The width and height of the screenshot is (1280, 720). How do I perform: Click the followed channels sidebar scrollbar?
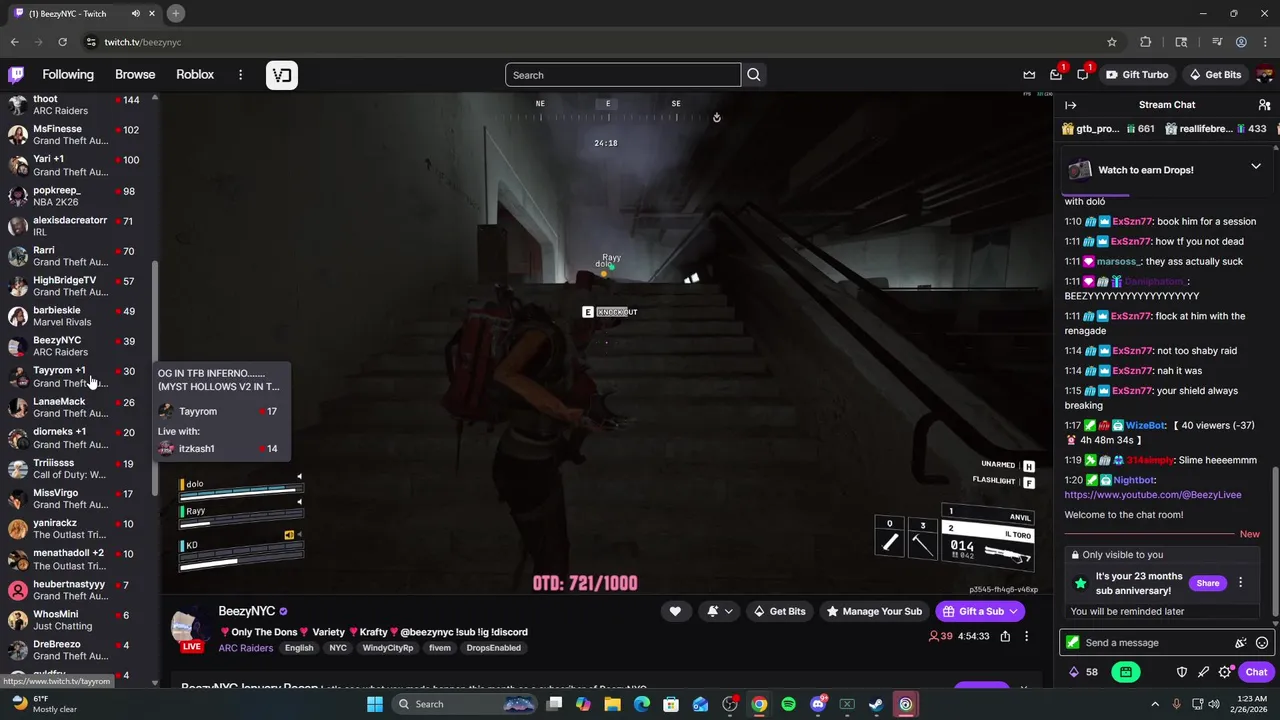coord(155,380)
